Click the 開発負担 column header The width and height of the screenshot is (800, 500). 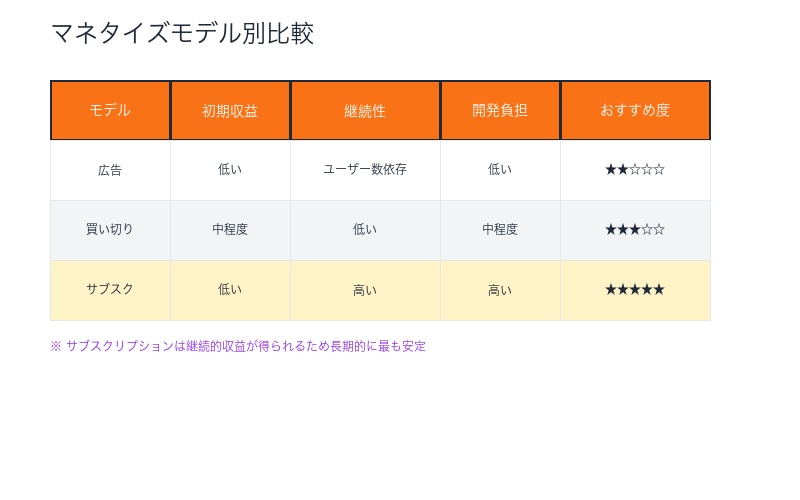point(500,110)
